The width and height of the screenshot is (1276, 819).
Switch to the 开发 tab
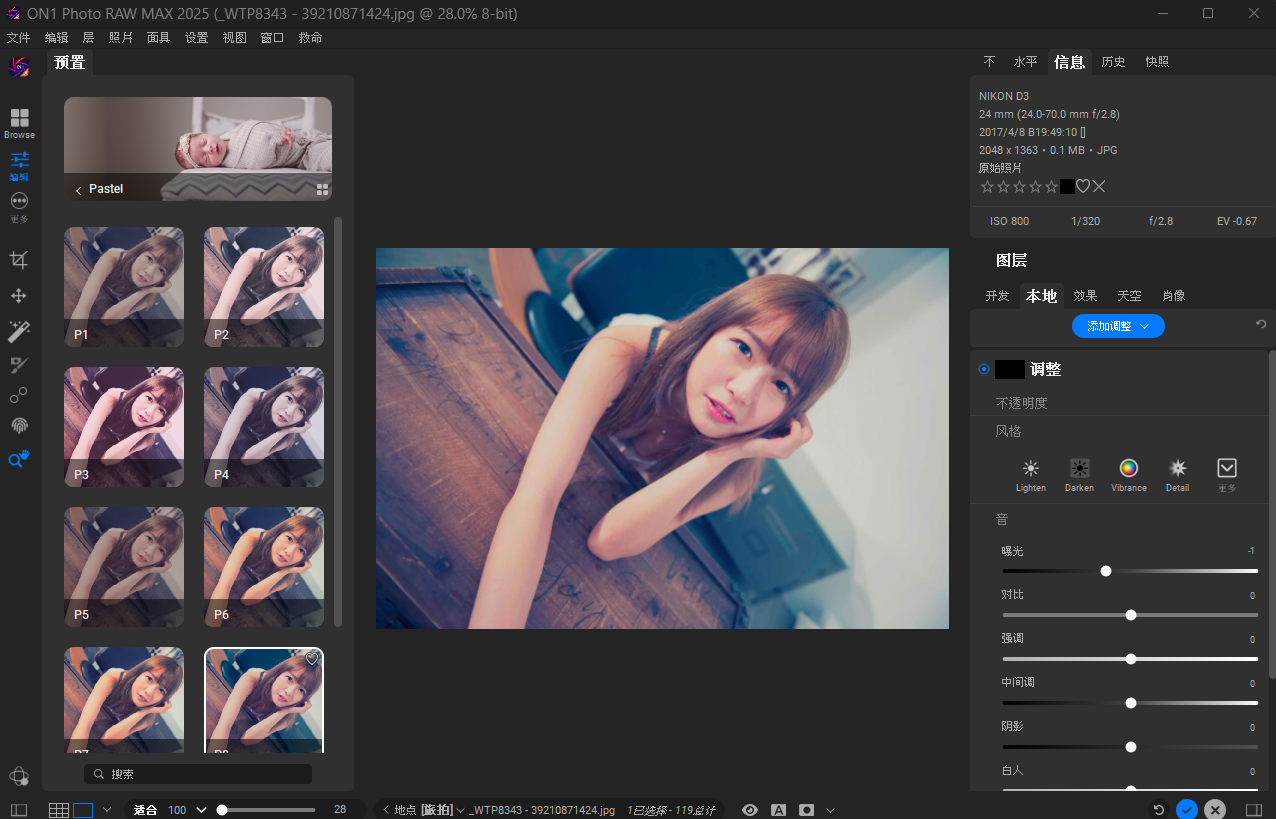[997, 296]
